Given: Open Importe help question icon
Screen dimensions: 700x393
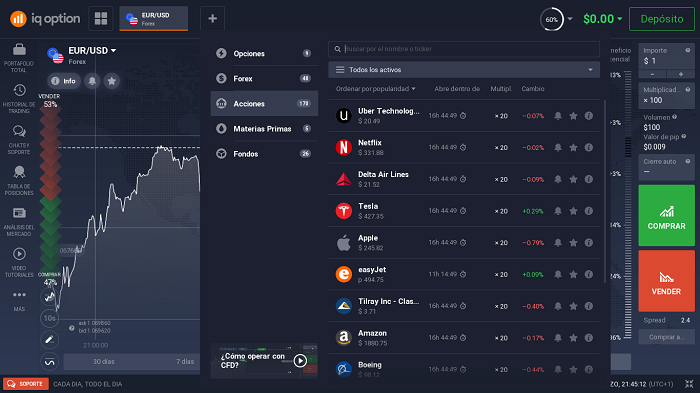Looking at the screenshot, I should coord(688,50).
